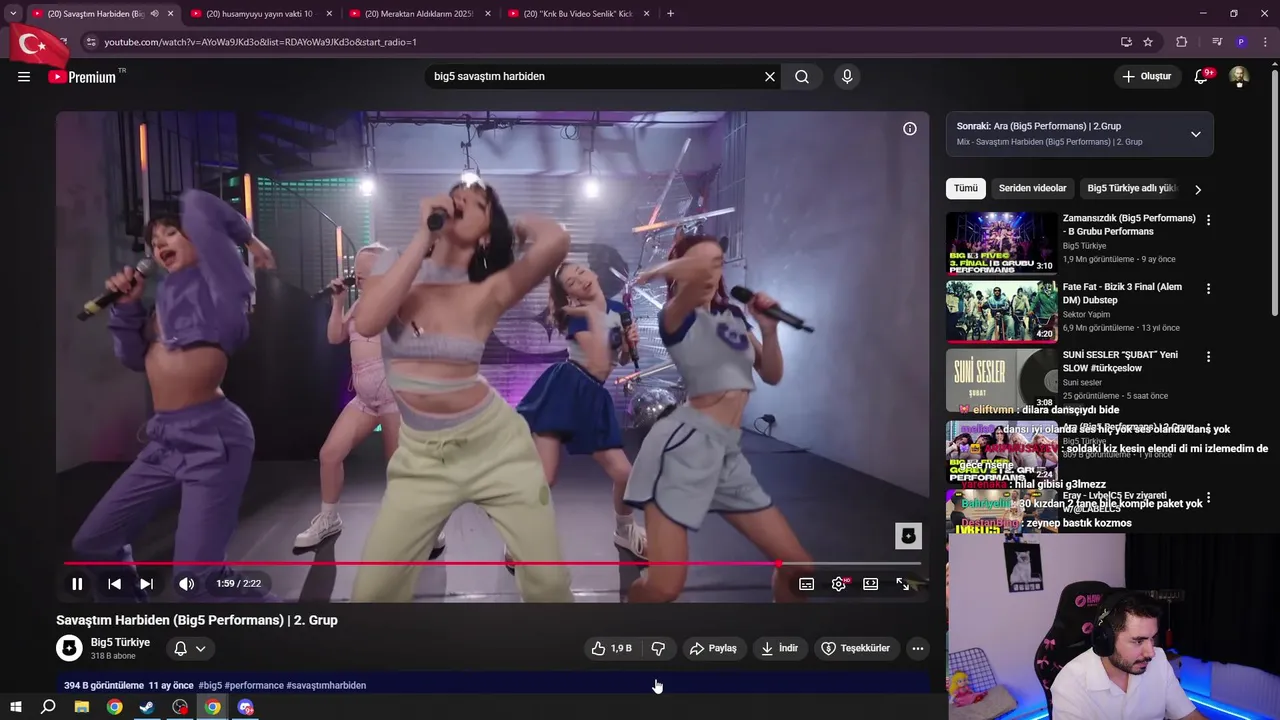Switch to husamyuyu yayın vakti tab
Image resolution: width=1280 pixels, height=720 pixels.
tap(260, 14)
